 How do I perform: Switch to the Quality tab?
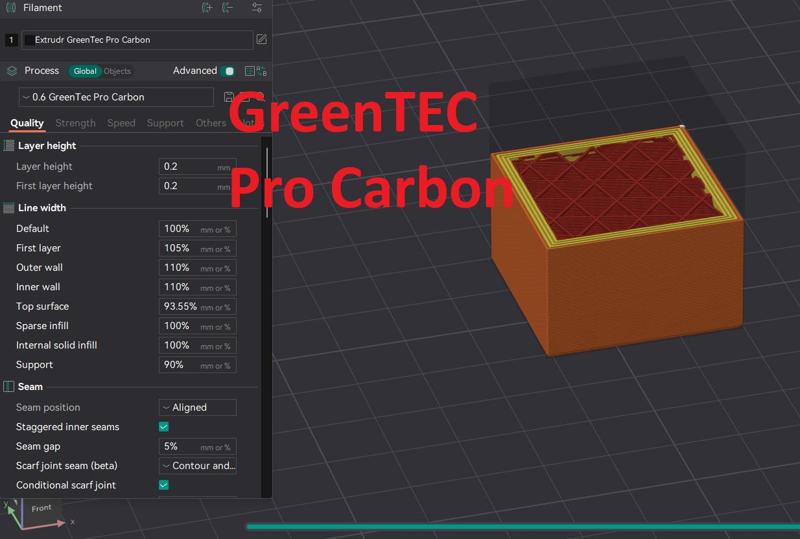pyautogui.click(x=27, y=123)
